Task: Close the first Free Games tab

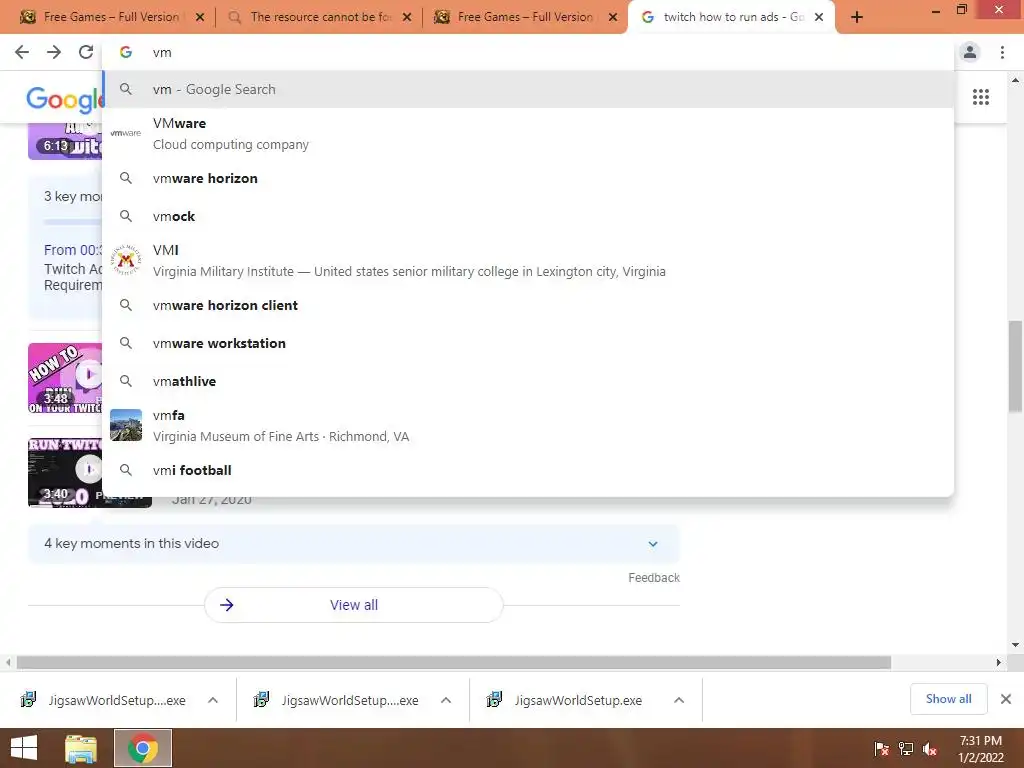Action: tap(200, 18)
